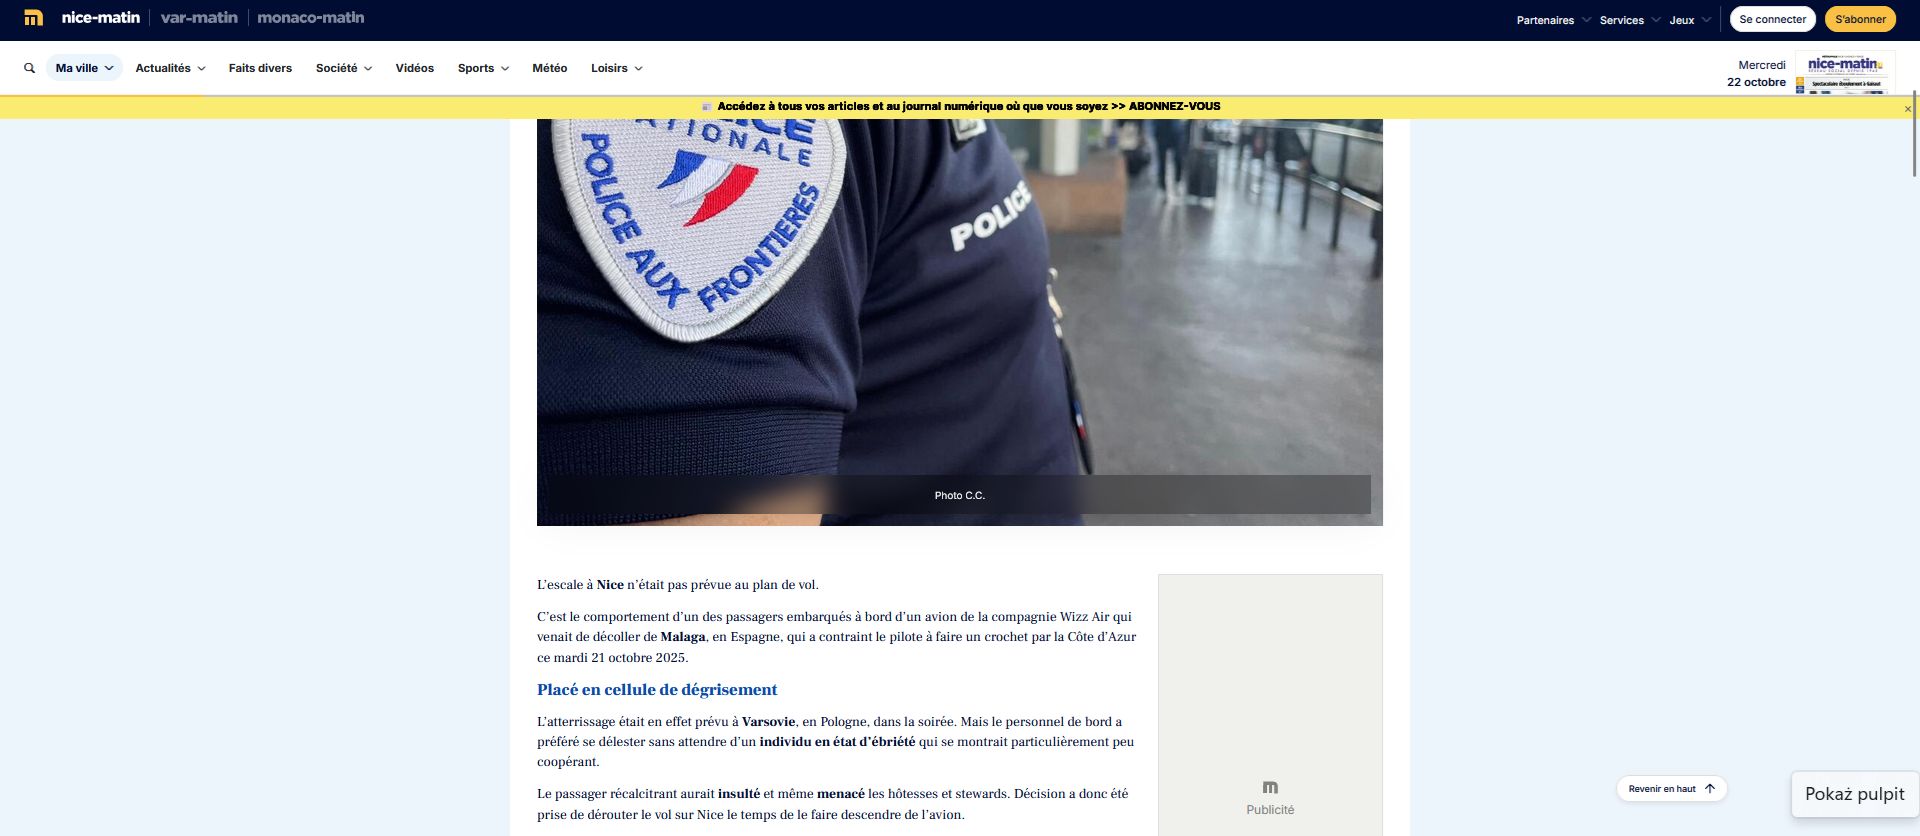Click the Se connecter button
This screenshot has height=836, width=1920.
tap(1772, 19)
